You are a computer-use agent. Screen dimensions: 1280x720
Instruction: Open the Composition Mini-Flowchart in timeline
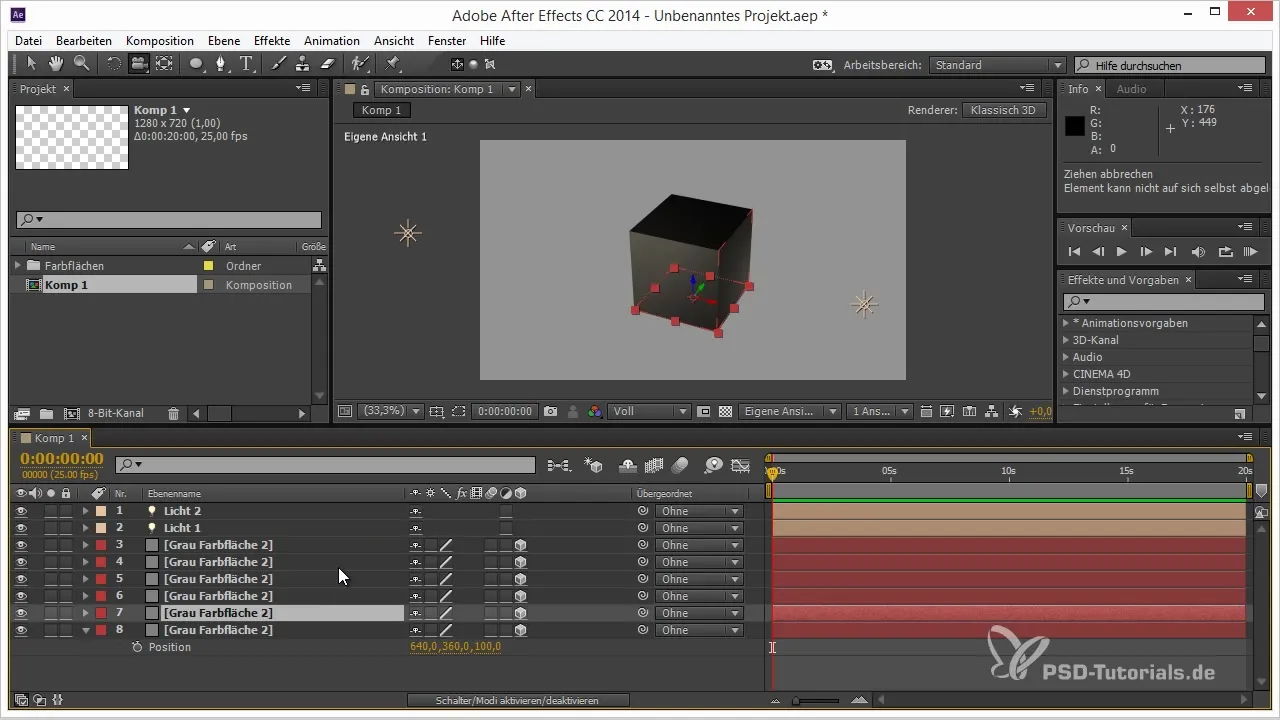click(559, 465)
